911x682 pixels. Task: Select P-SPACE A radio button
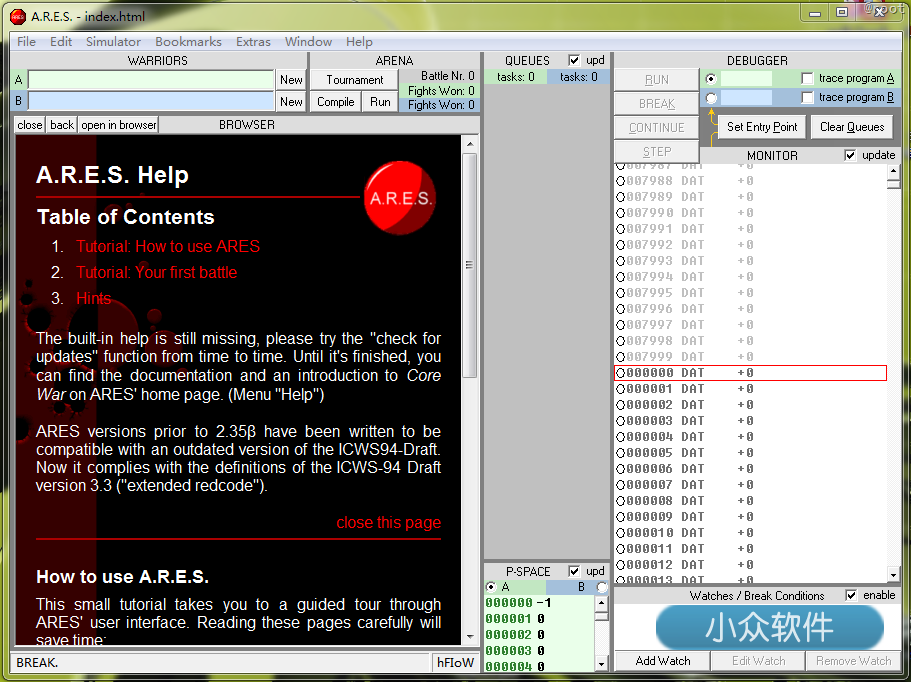[x=491, y=587]
